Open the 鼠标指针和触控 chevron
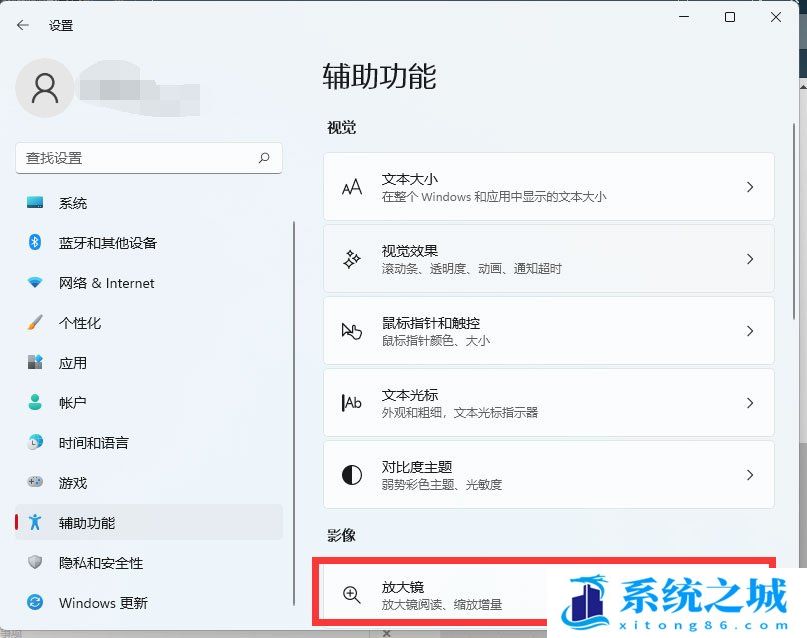The width and height of the screenshot is (807, 638). point(751,330)
